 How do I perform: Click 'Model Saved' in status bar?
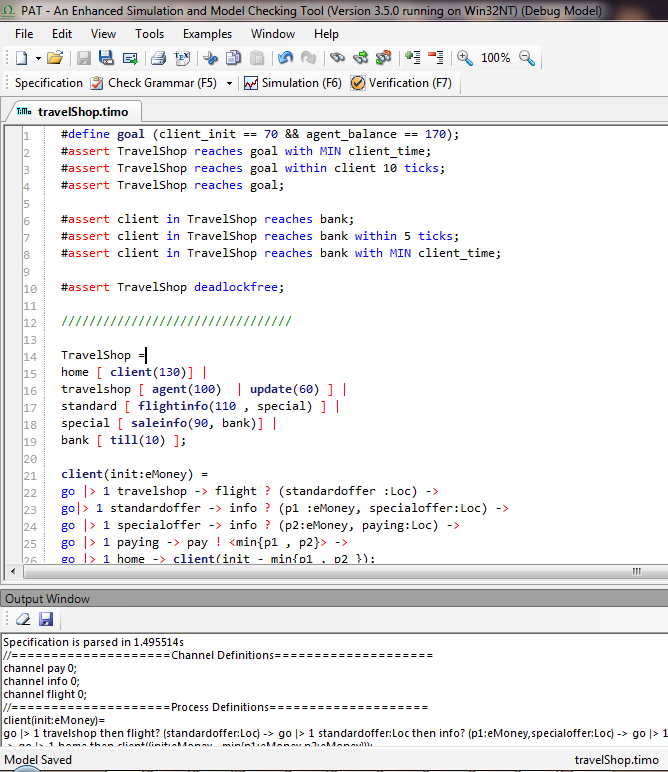[38, 760]
